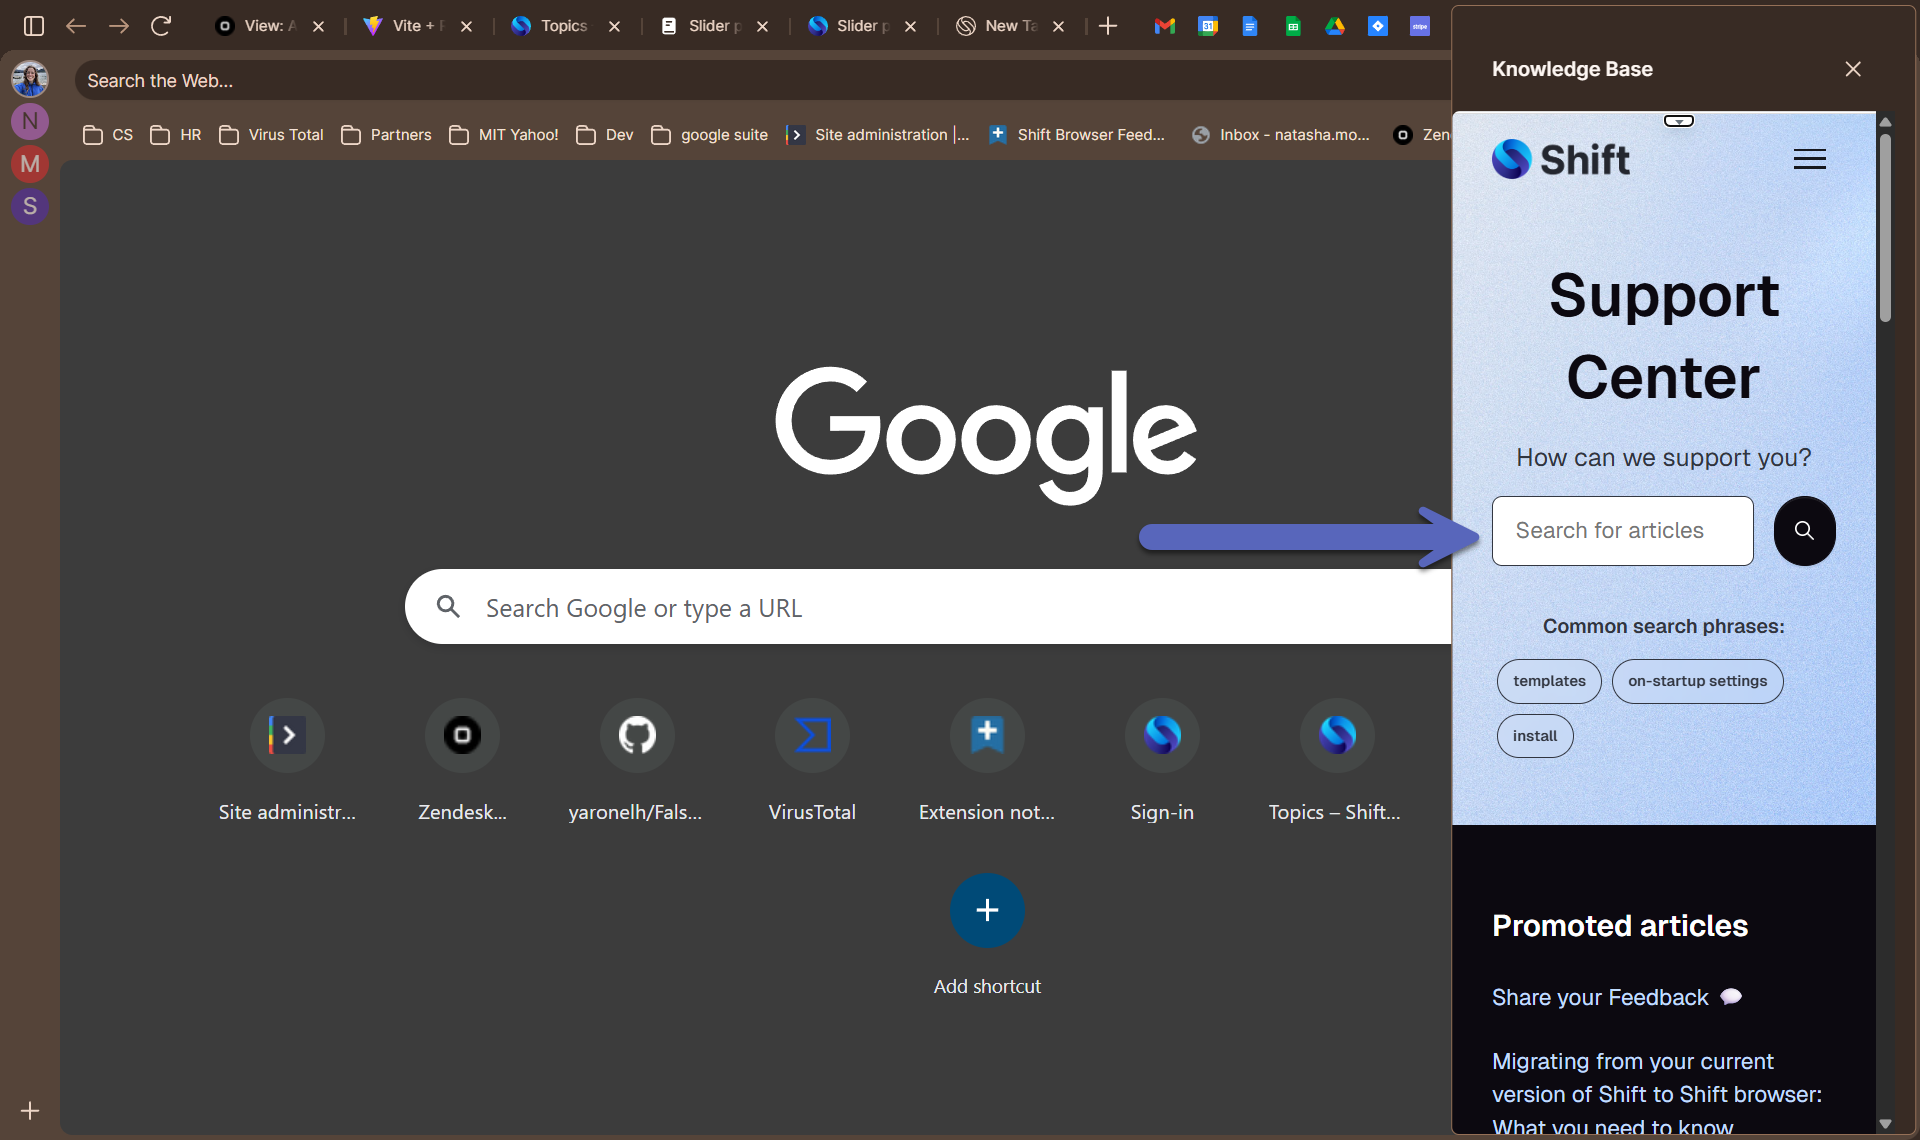The height and width of the screenshot is (1140, 1920).
Task: Select the profile photo avatar in the sidebar
Action: pyautogui.click(x=30, y=78)
